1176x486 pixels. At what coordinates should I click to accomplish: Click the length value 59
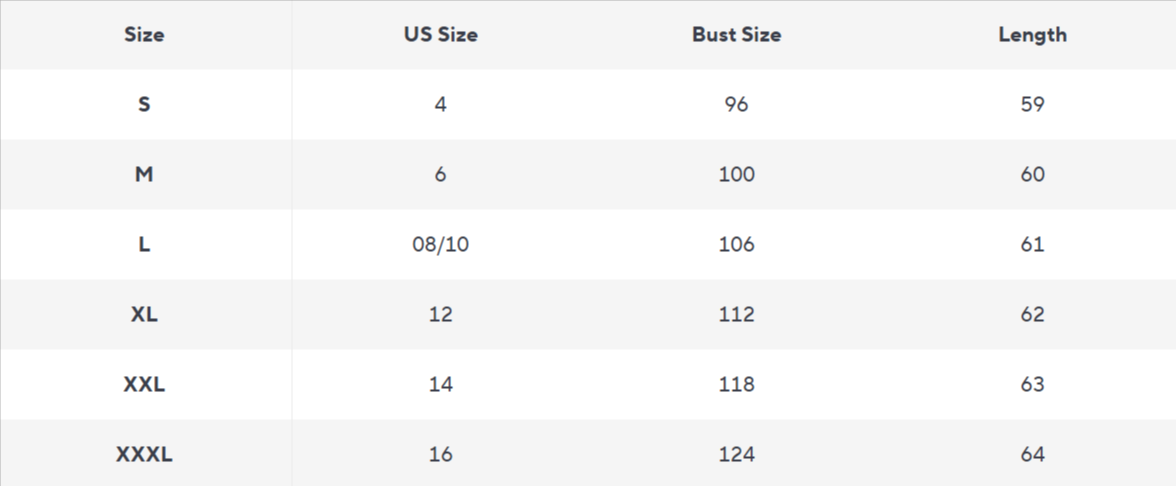1032,104
